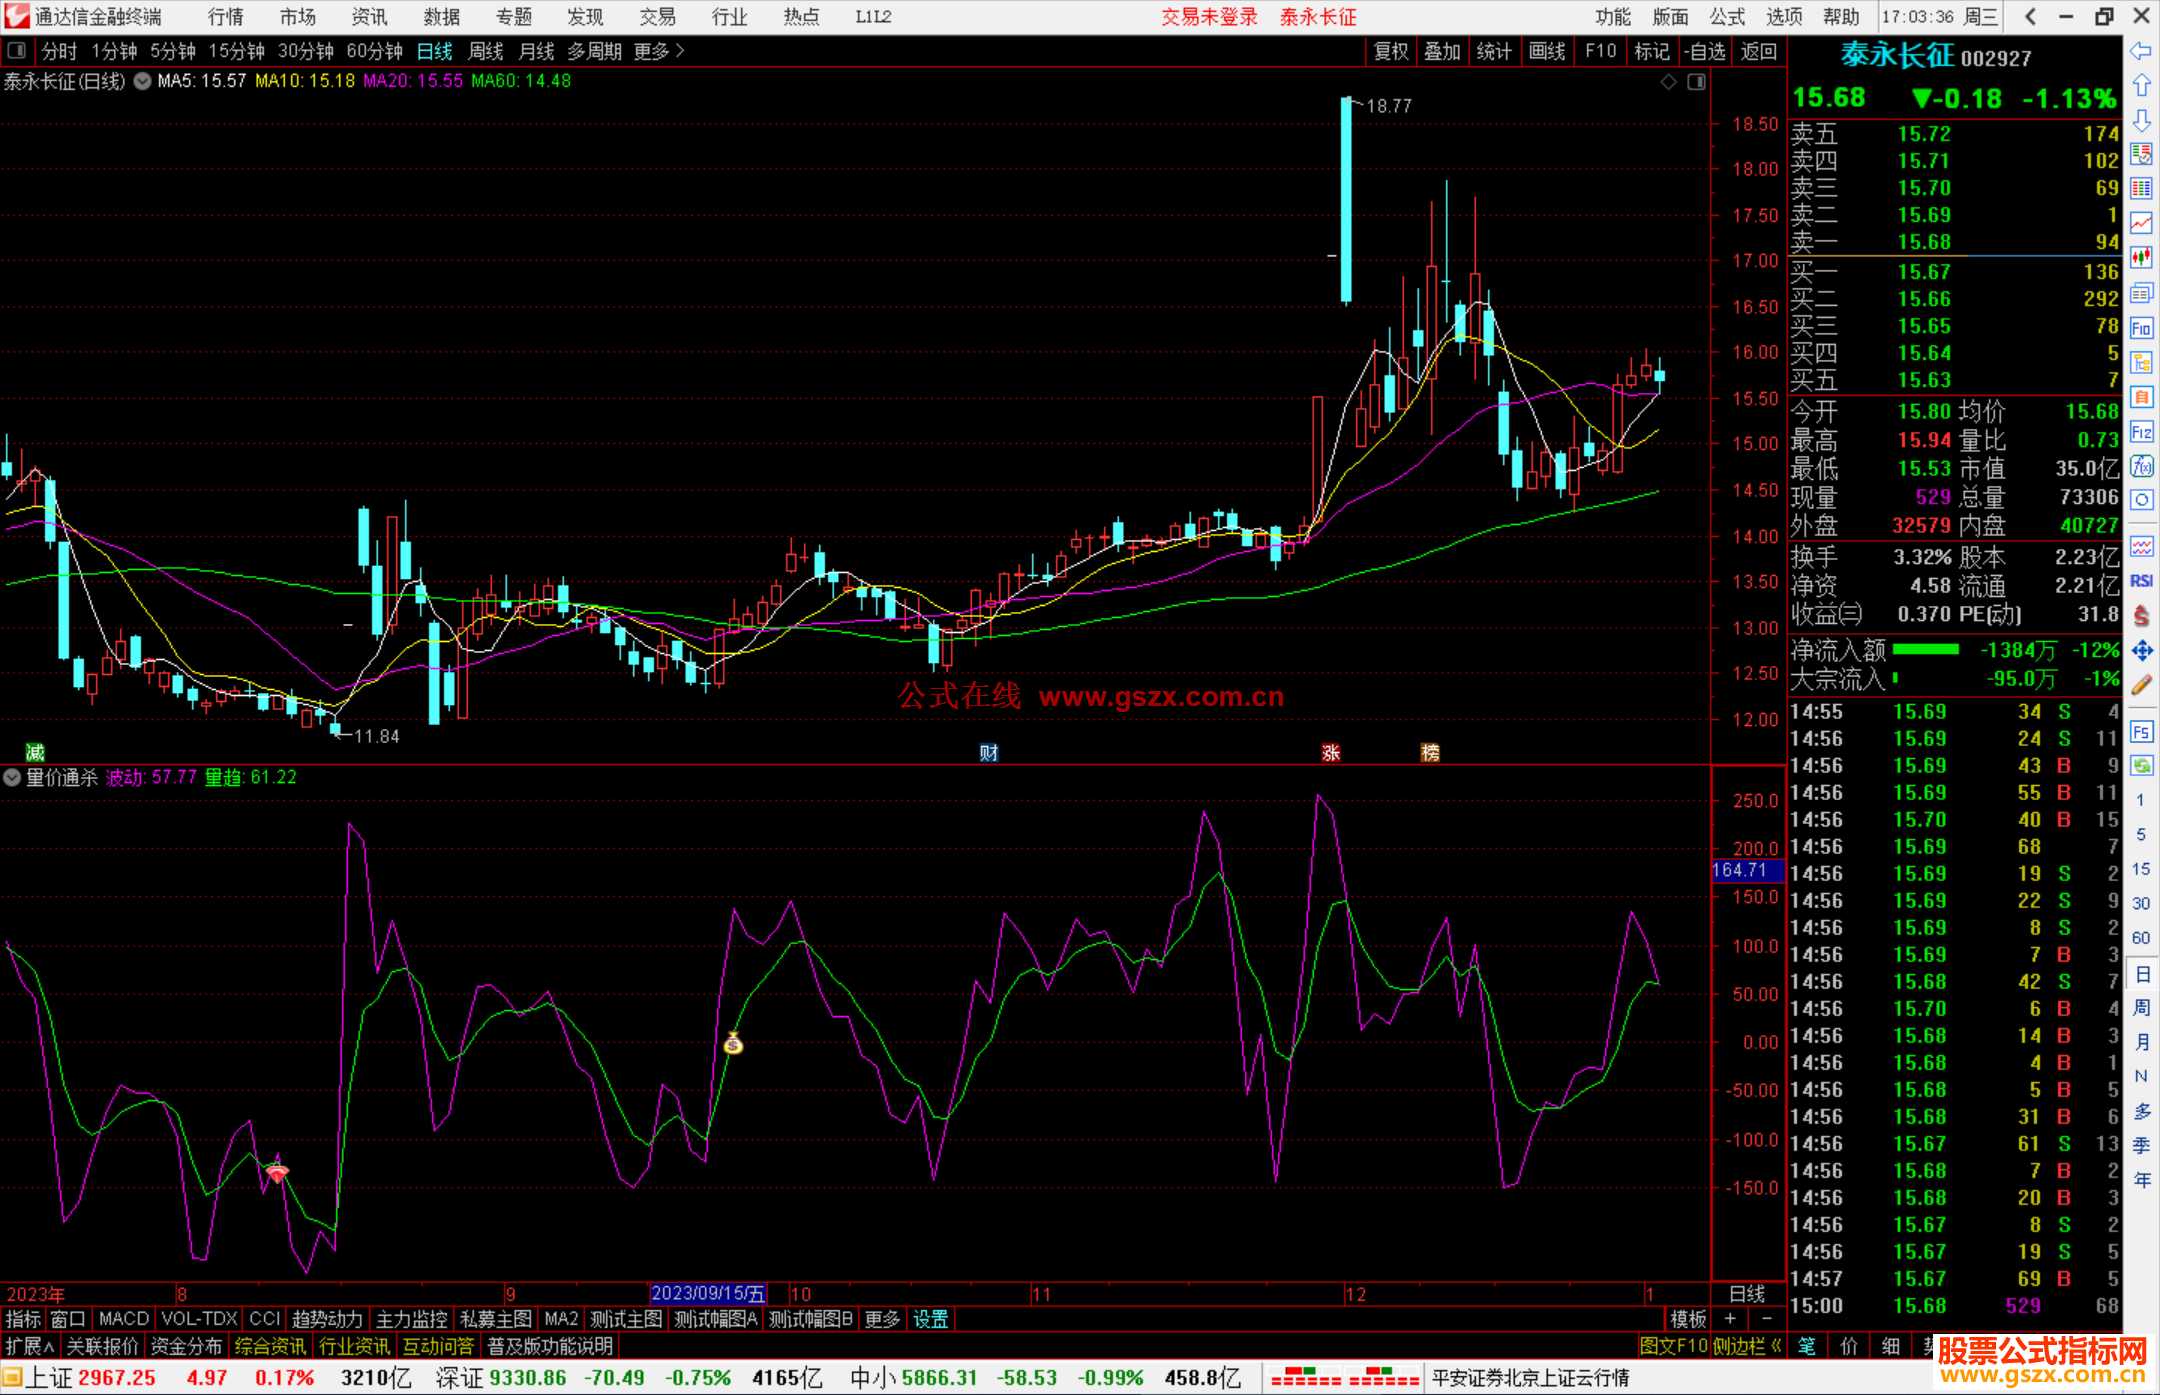Open the 资讯 menu

tap(369, 17)
